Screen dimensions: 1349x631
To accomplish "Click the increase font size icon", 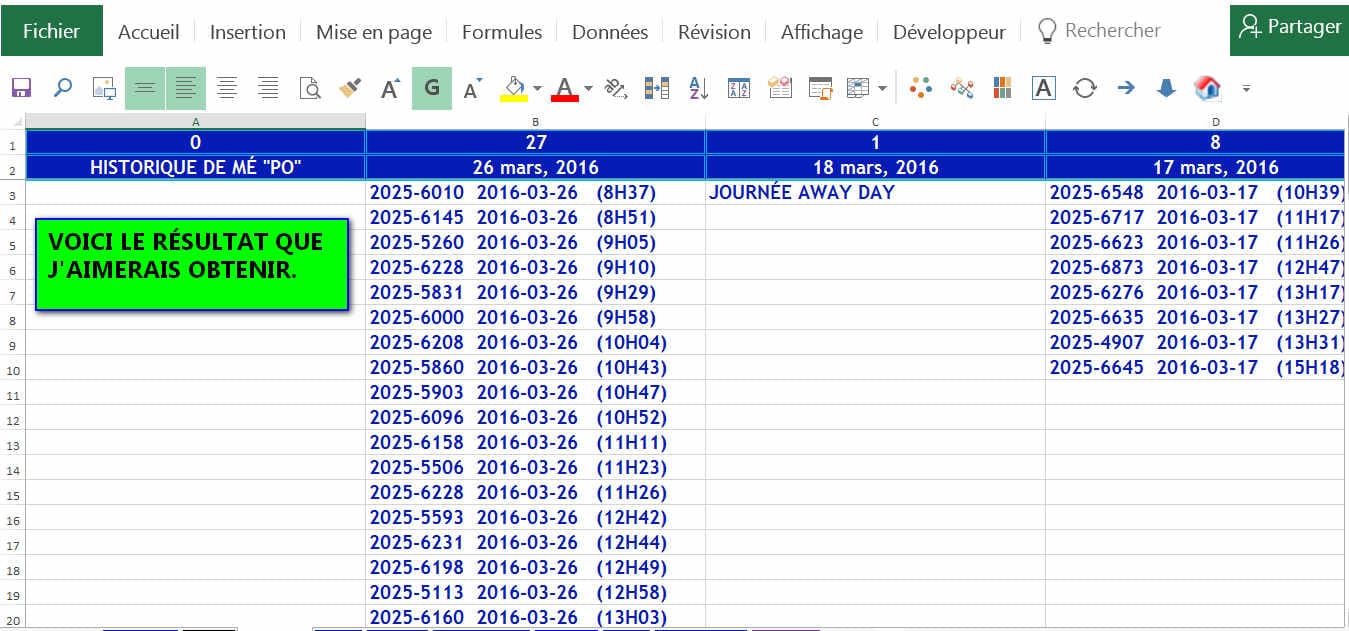I will (391, 89).
